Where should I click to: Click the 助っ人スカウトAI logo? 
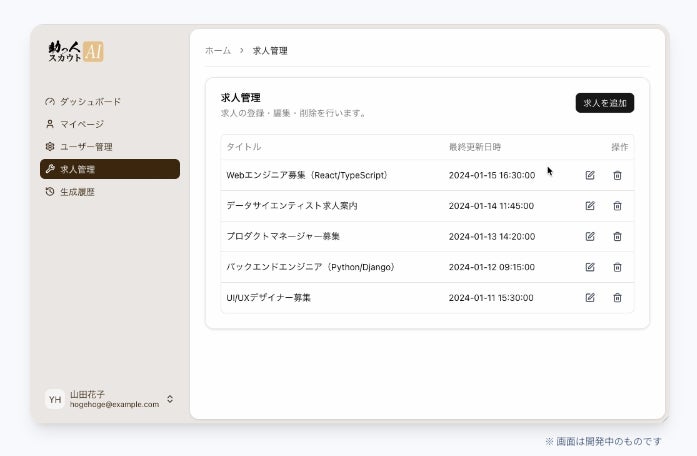(76, 52)
